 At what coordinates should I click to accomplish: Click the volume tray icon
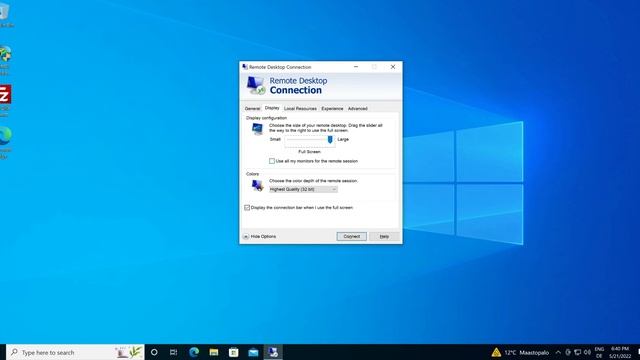click(587, 352)
